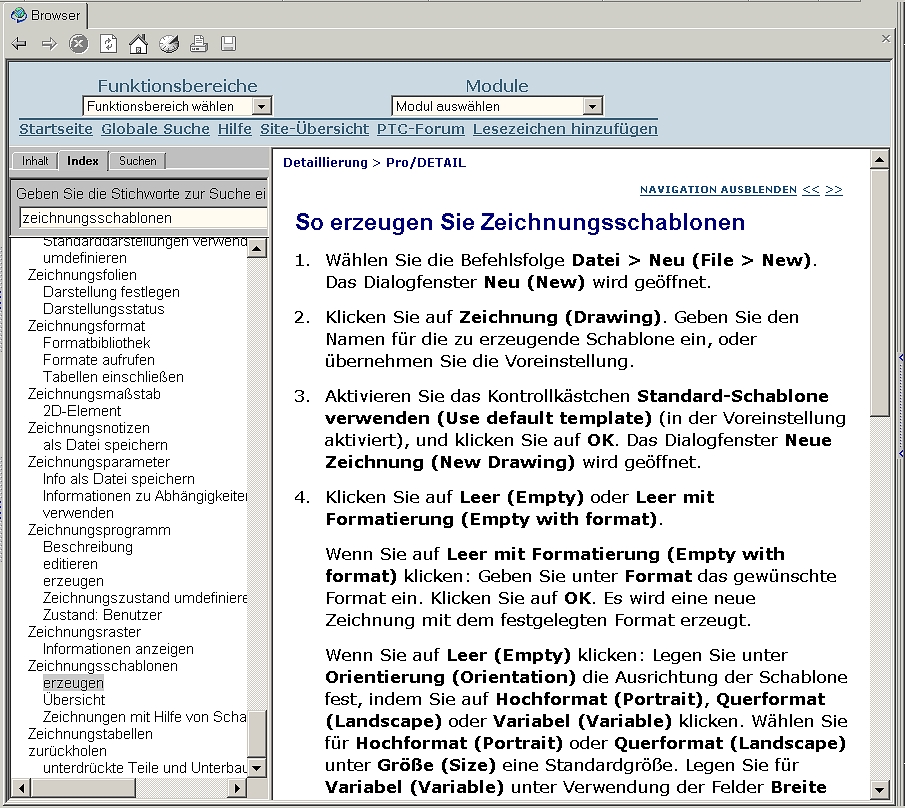Open 2D-Element index entry
The height and width of the screenshot is (808, 905).
point(82,411)
